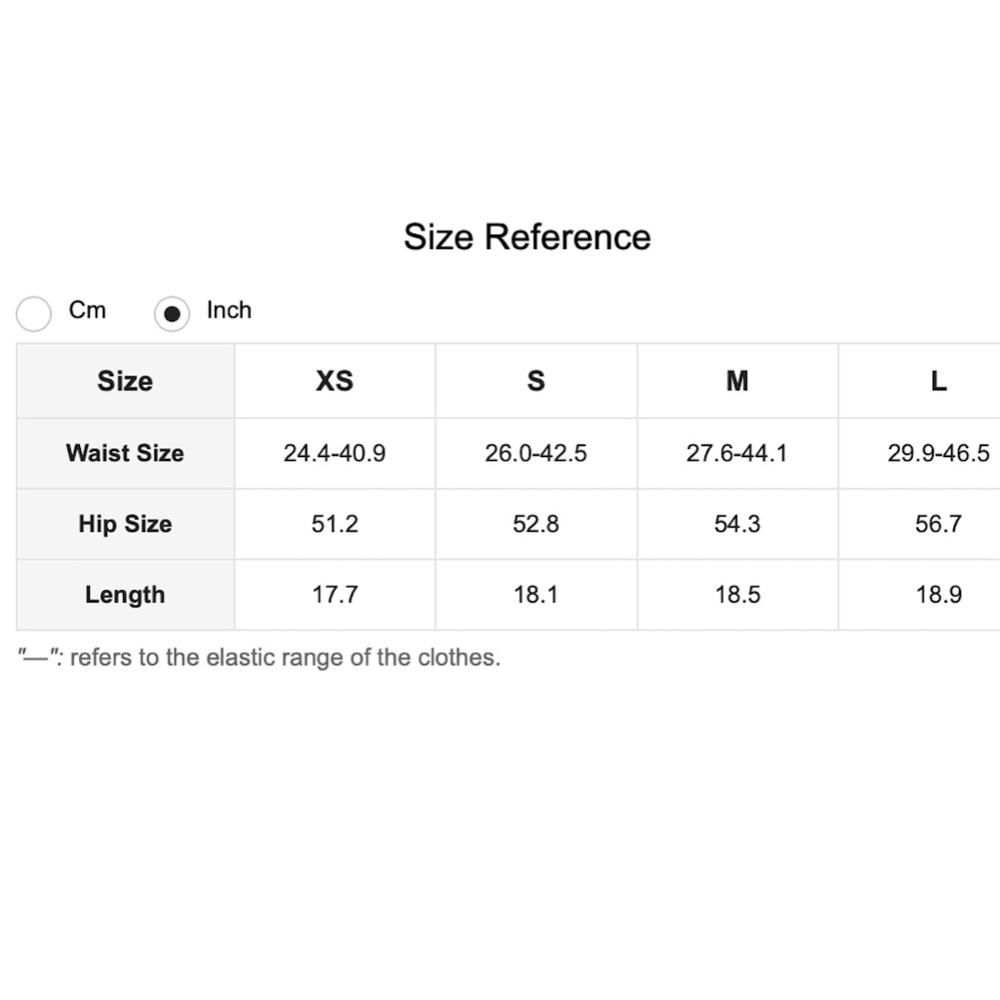Screen dimensions: 1000x1000
Task: Click the Length row label
Action: coord(125,595)
